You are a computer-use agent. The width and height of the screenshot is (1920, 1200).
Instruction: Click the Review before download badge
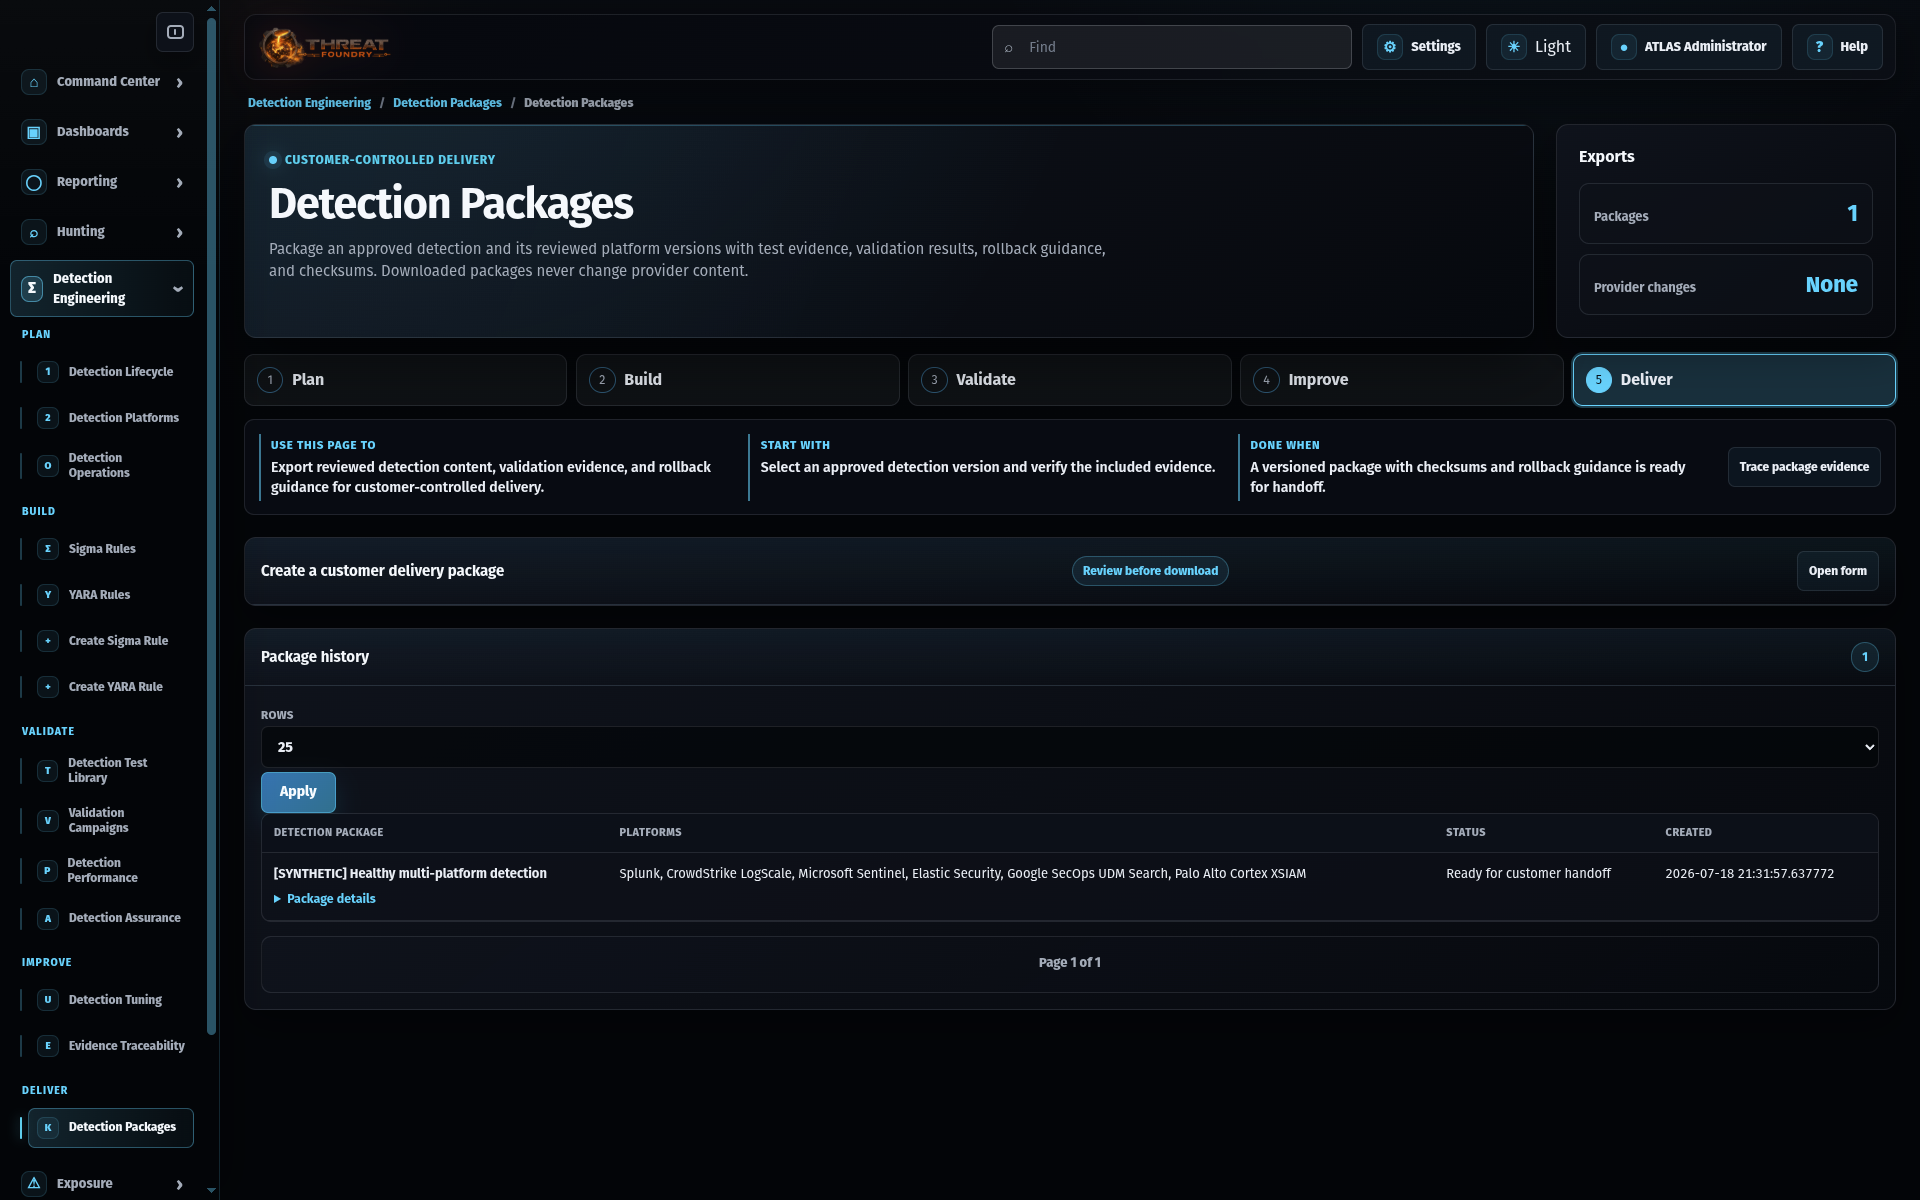tap(1150, 571)
